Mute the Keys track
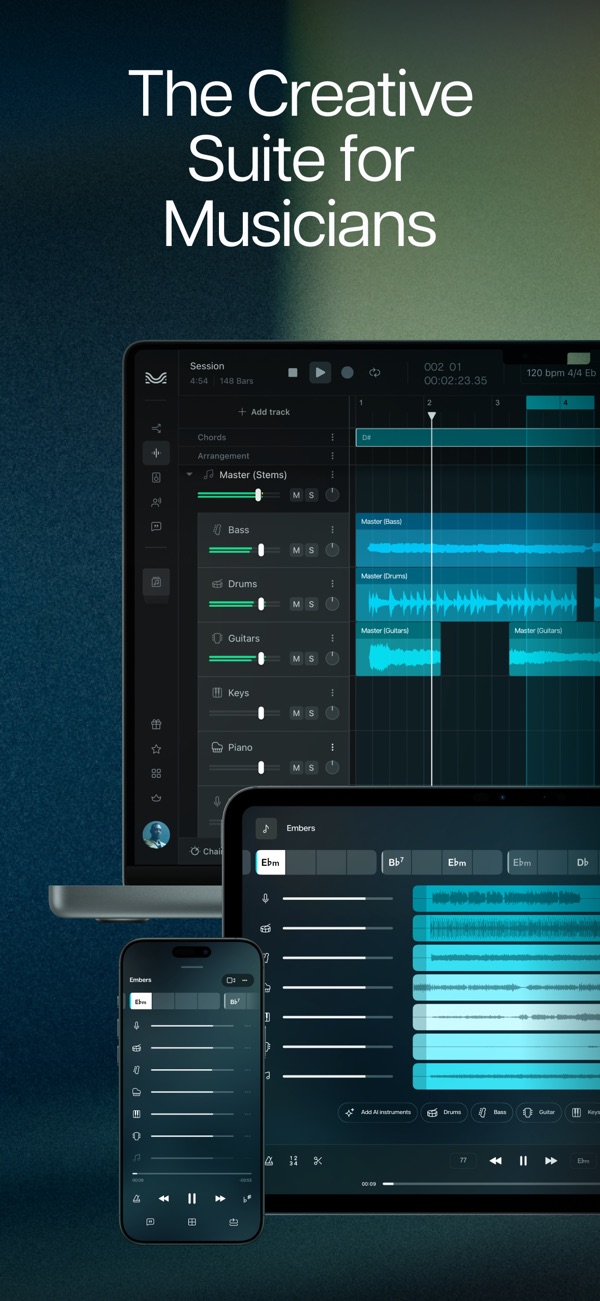The width and height of the screenshot is (600, 1301). click(296, 713)
